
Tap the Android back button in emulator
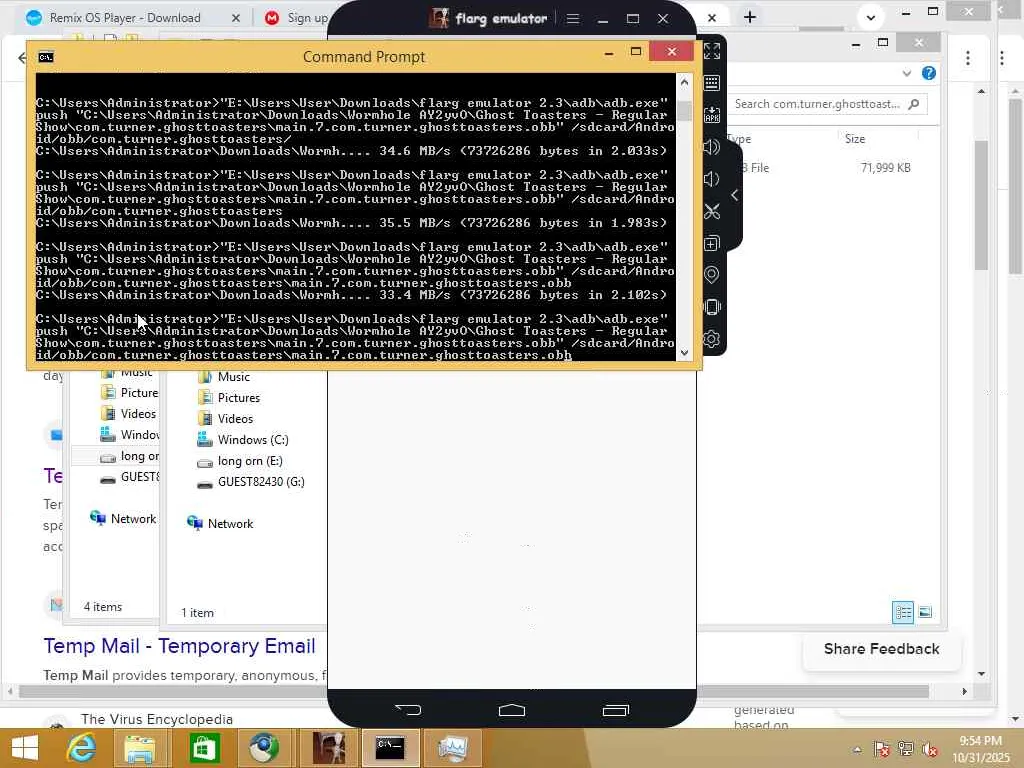pos(408,710)
